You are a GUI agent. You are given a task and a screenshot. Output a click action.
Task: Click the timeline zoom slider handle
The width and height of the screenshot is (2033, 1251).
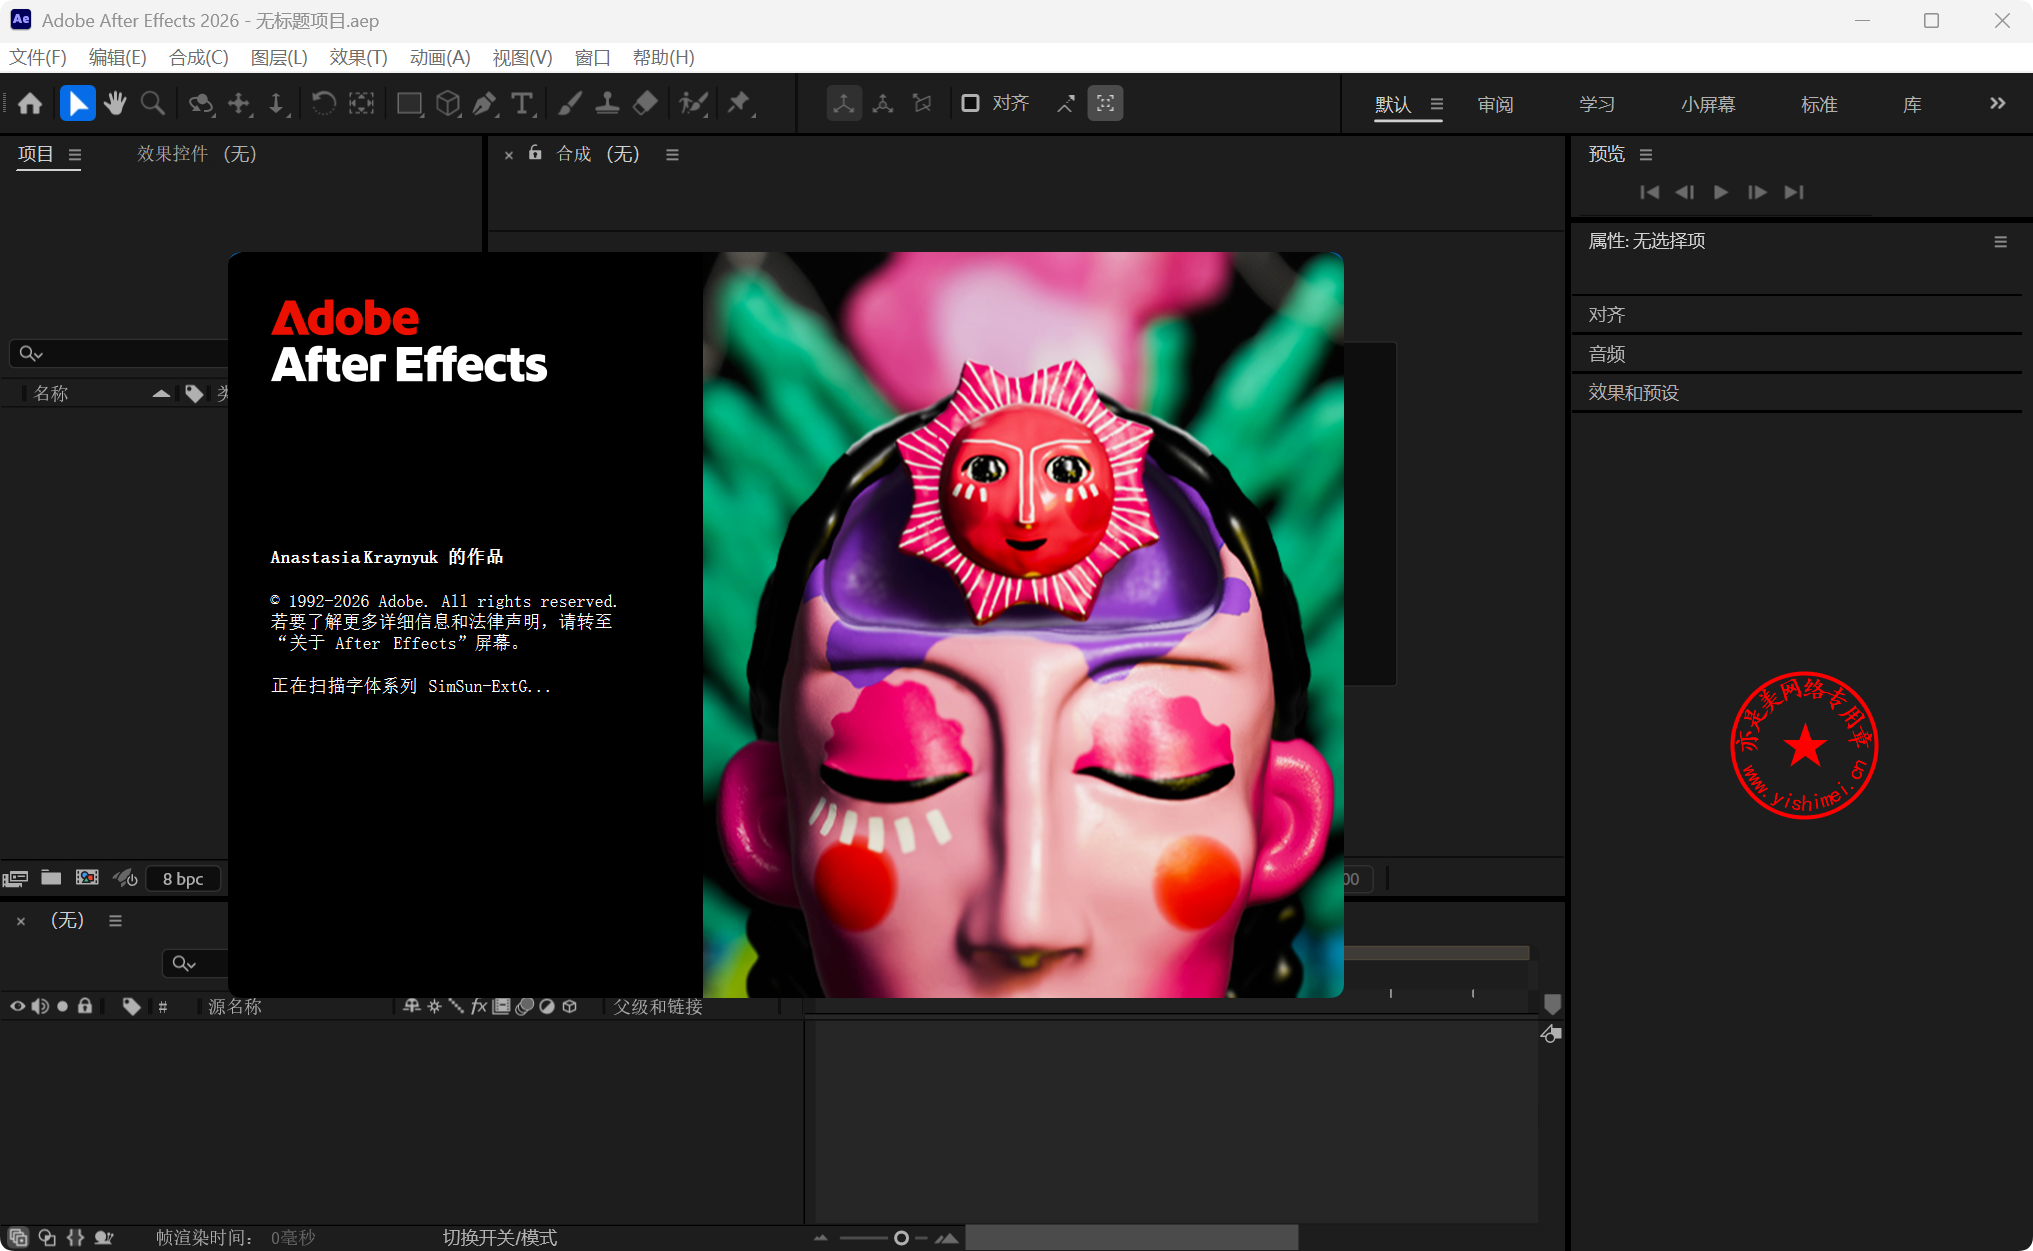[x=901, y=1238]
